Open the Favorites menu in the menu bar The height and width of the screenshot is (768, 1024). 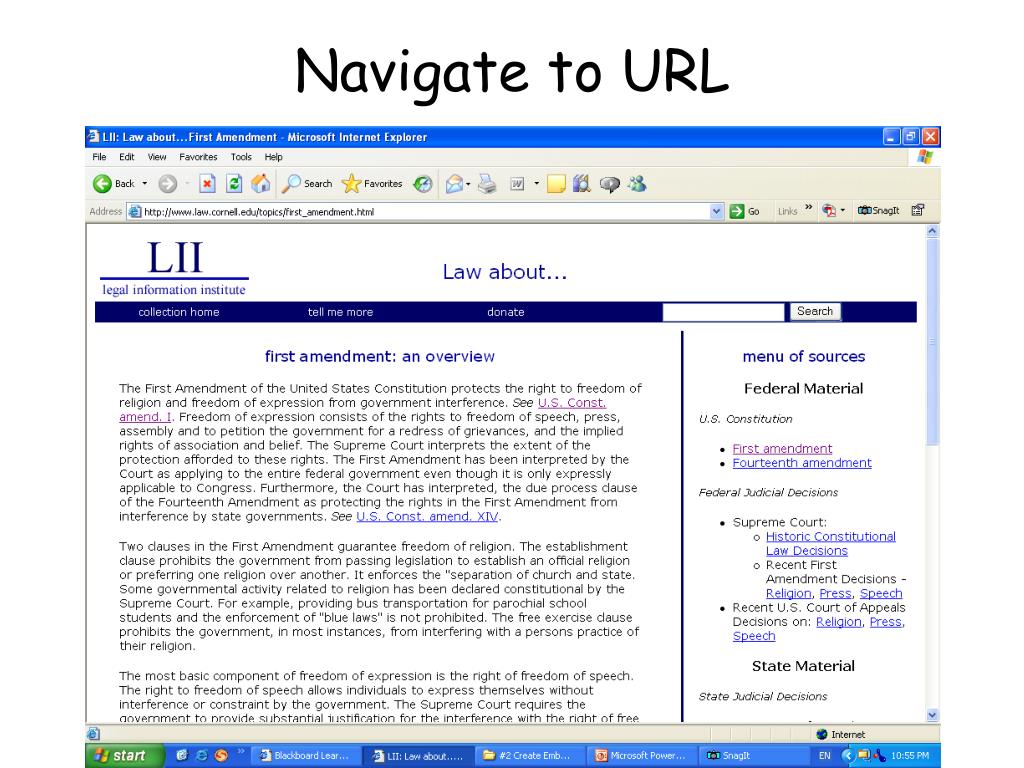click(x=198, y=157)
